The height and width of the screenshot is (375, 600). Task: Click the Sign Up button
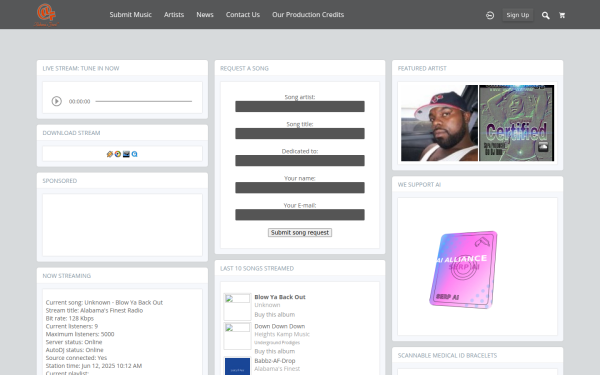pos(518,15)
